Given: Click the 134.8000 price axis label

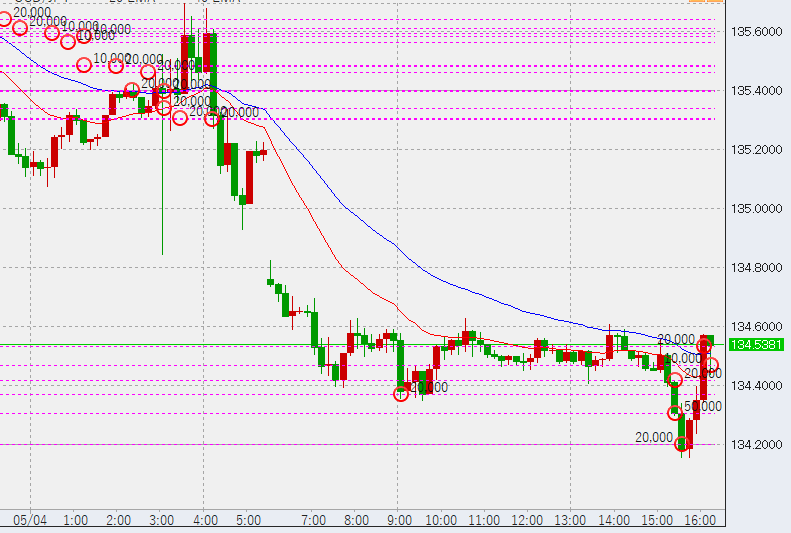Looking at the screenshot, I should point(756,268).
